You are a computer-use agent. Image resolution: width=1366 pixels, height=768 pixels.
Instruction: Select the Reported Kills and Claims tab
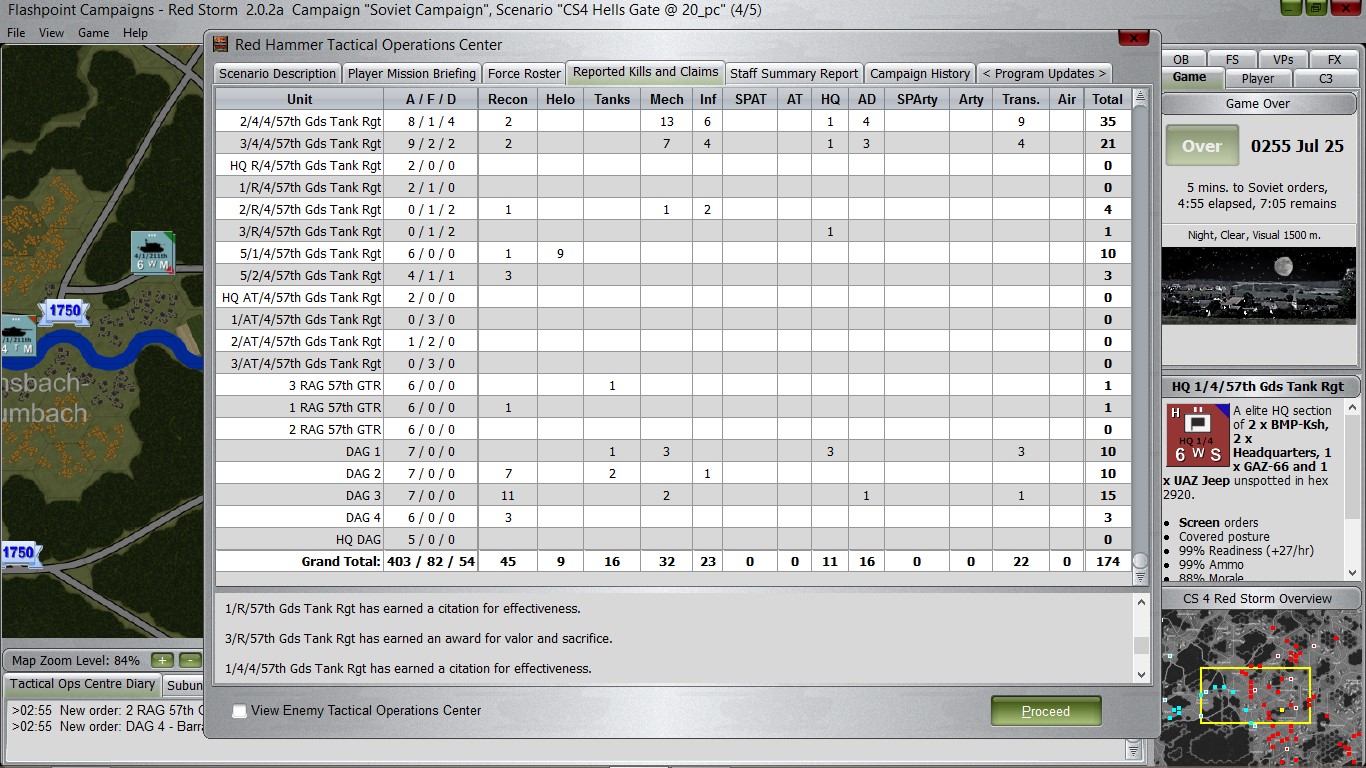pyautogui.click(x=646, y=72)
